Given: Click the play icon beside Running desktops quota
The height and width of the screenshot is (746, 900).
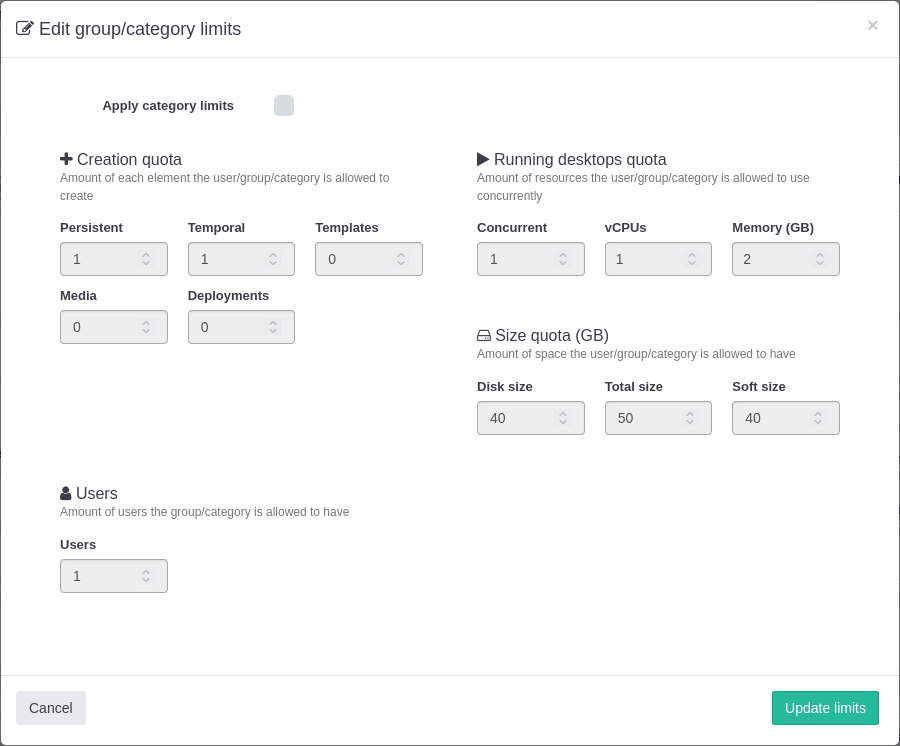Looking at the screenshot, I should [x=483, y=159].
